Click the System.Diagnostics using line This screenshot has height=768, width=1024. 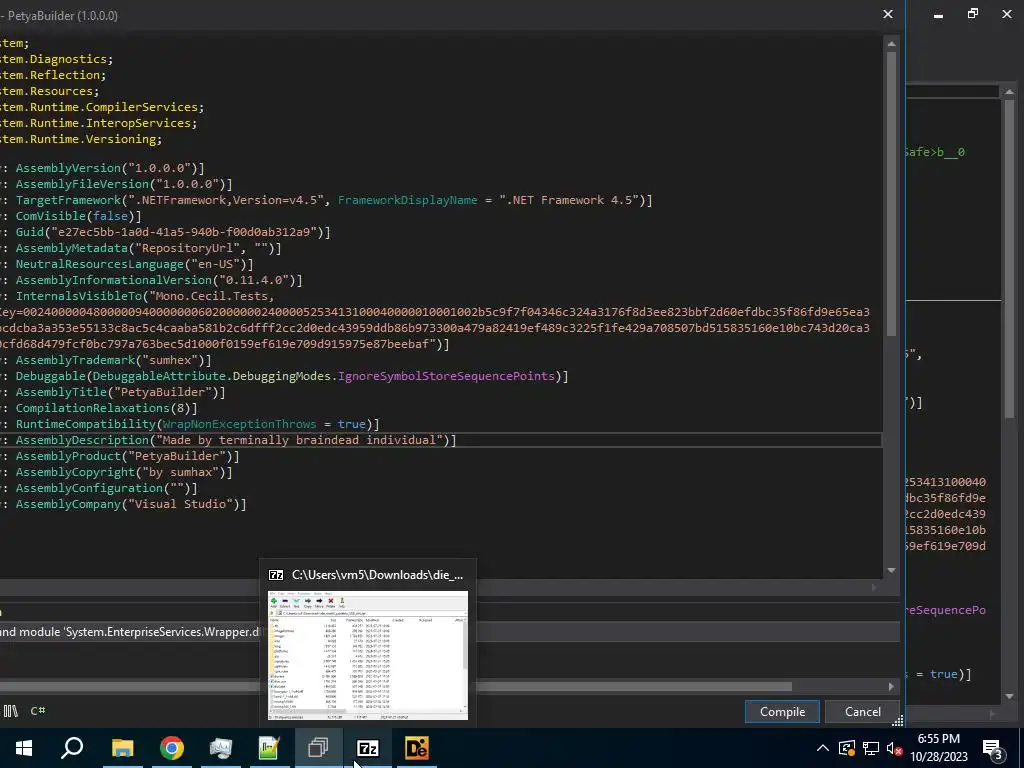tap(57, 59)
